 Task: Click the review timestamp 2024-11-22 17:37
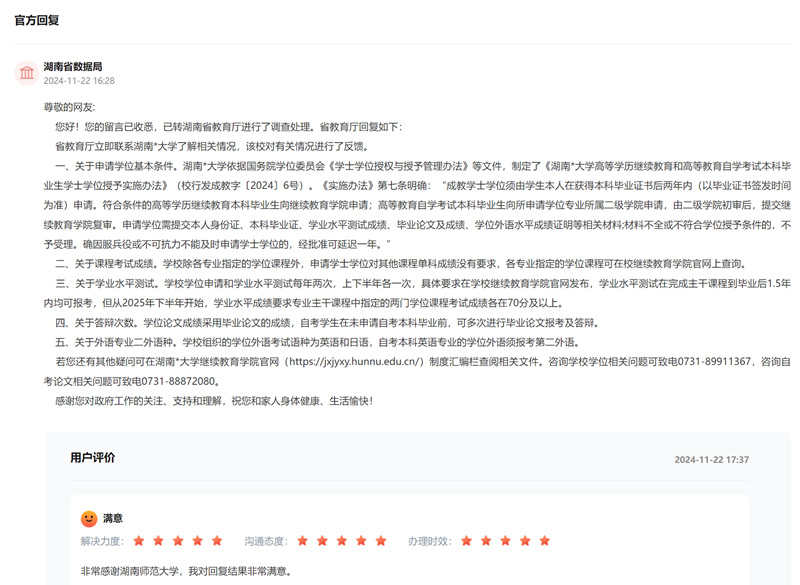(711, 460)
